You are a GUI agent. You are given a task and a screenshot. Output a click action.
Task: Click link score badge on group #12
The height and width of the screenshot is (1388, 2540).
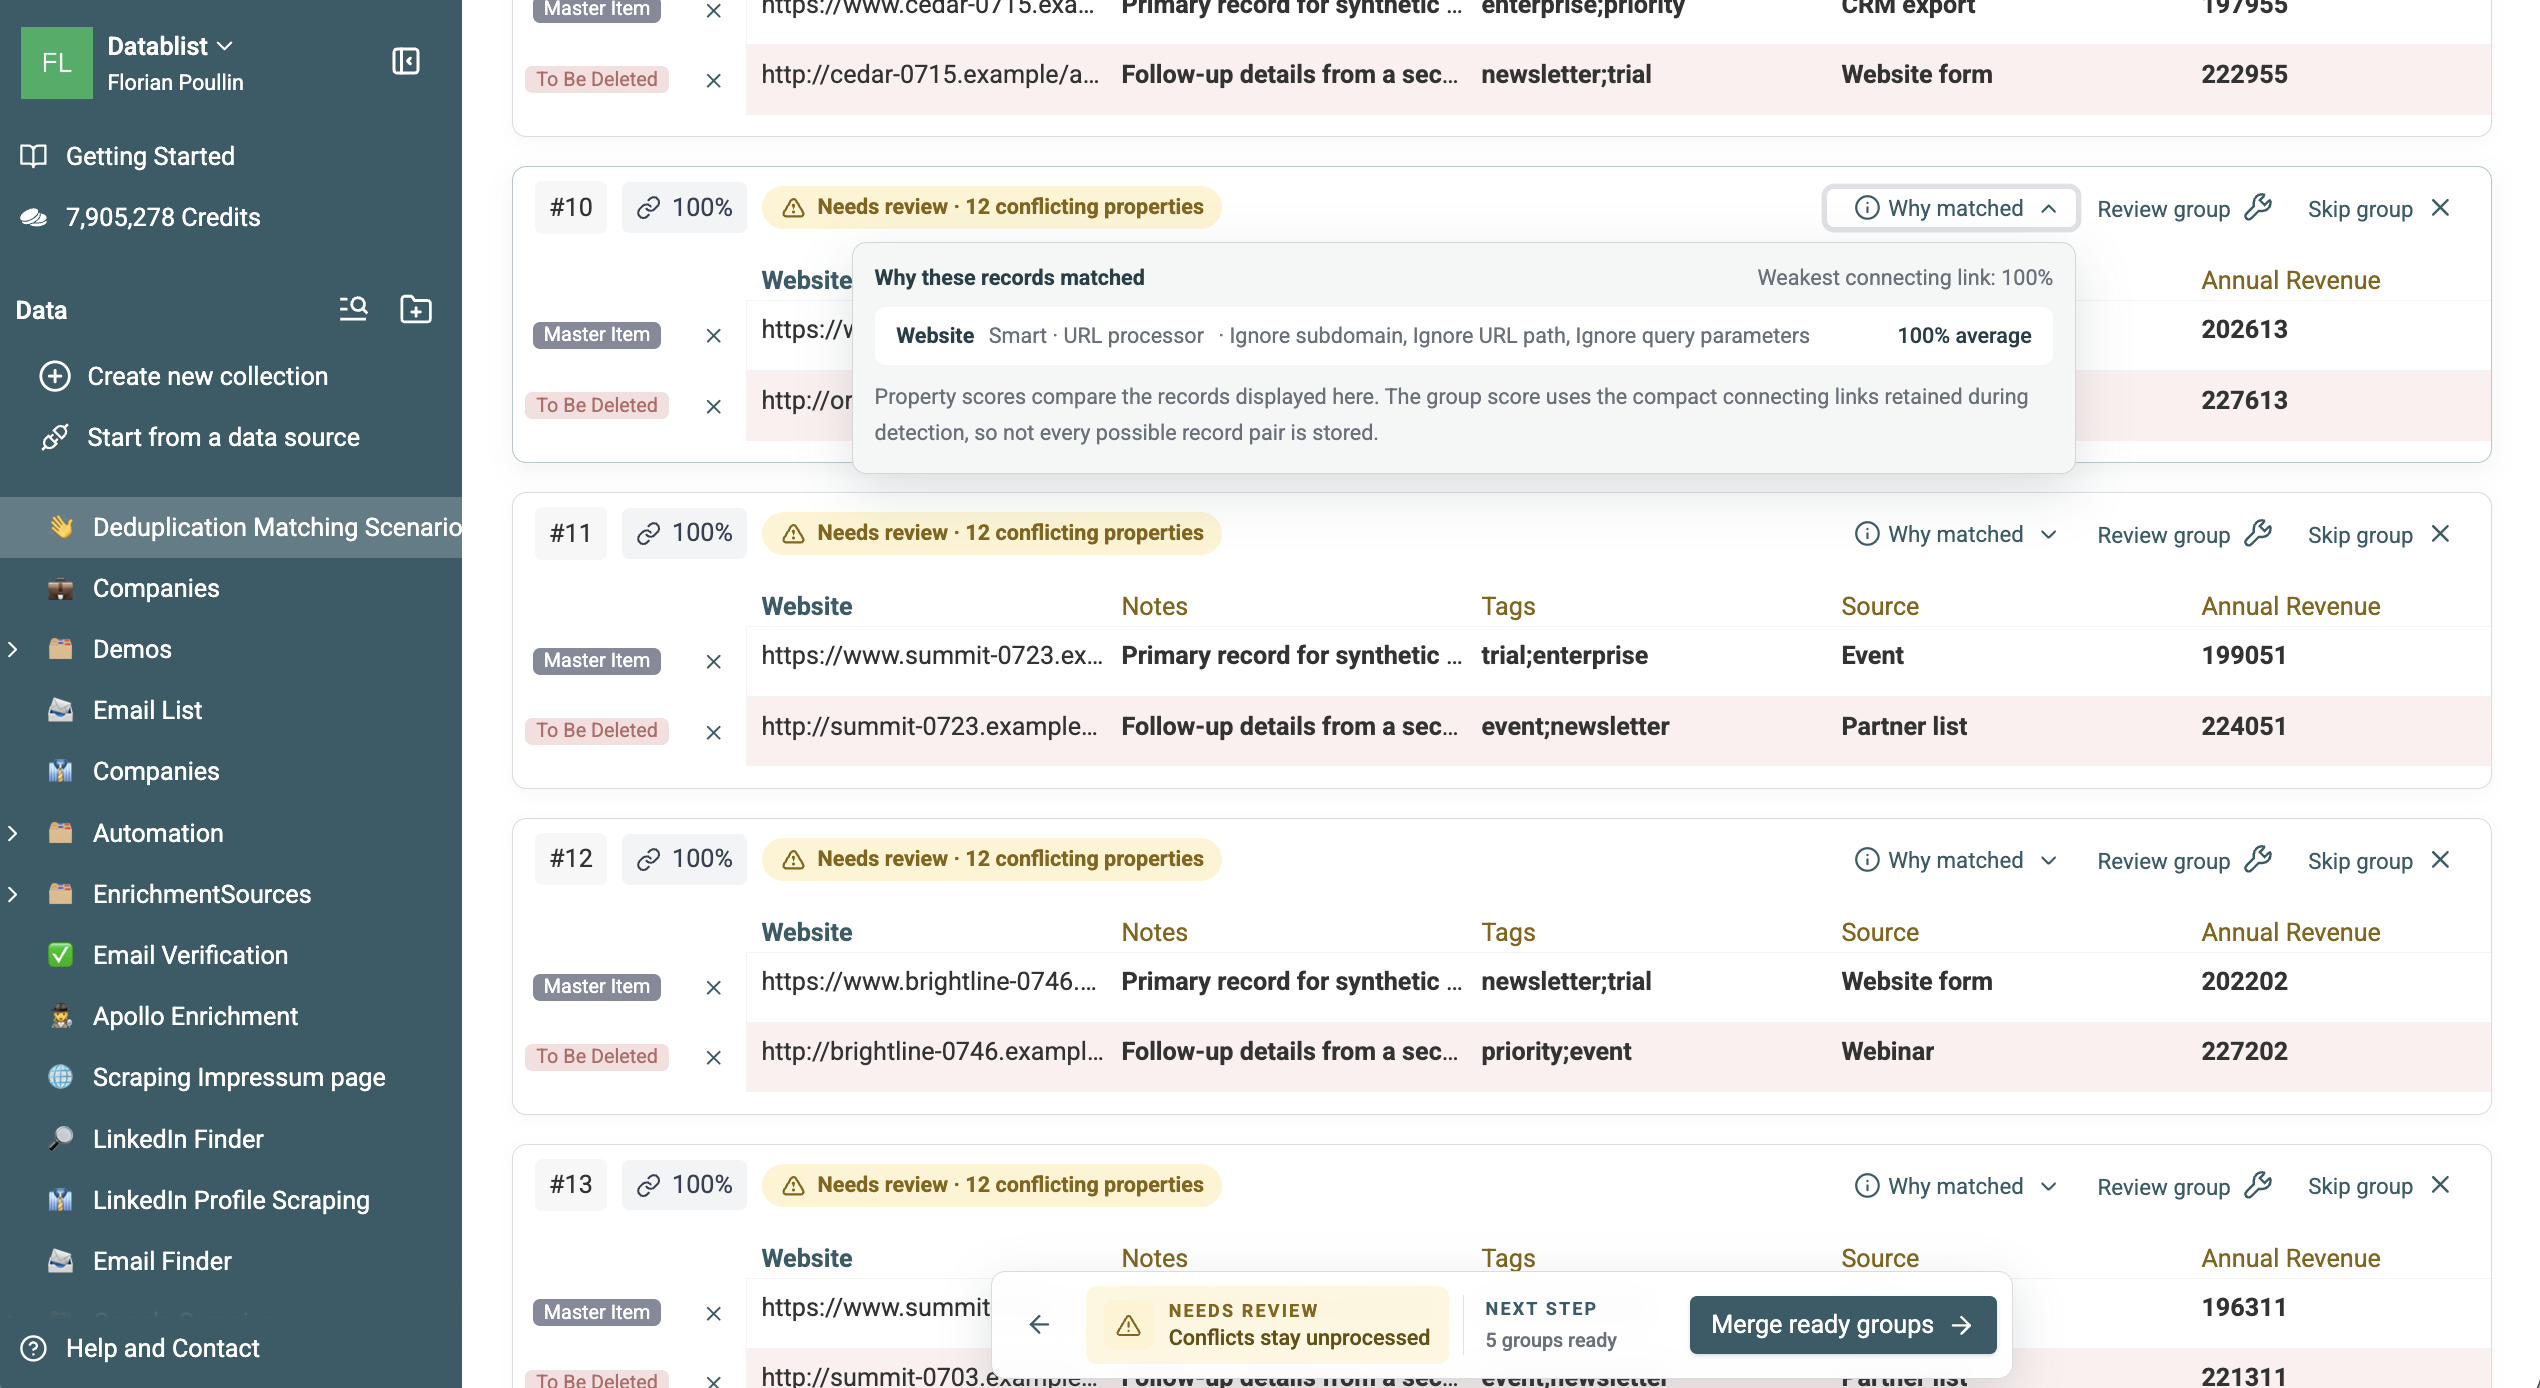pos(684,859)
